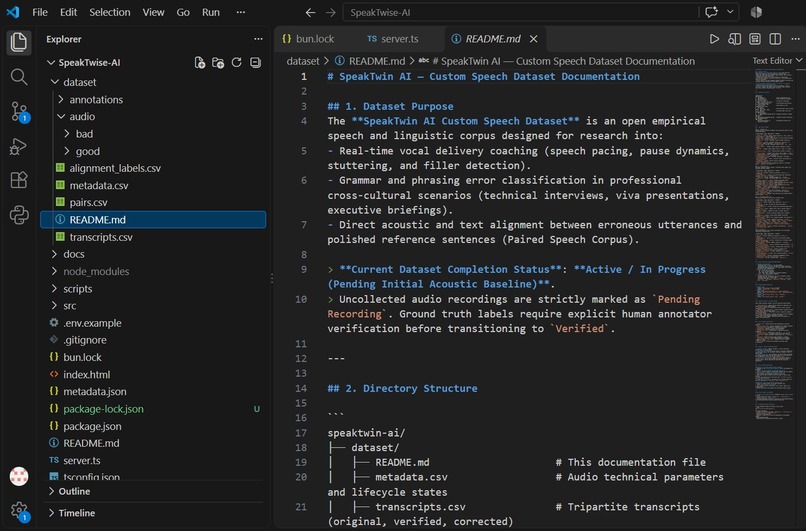Click the editor layout icon beside preview
The image size is (806, 531).
point(755,39)
